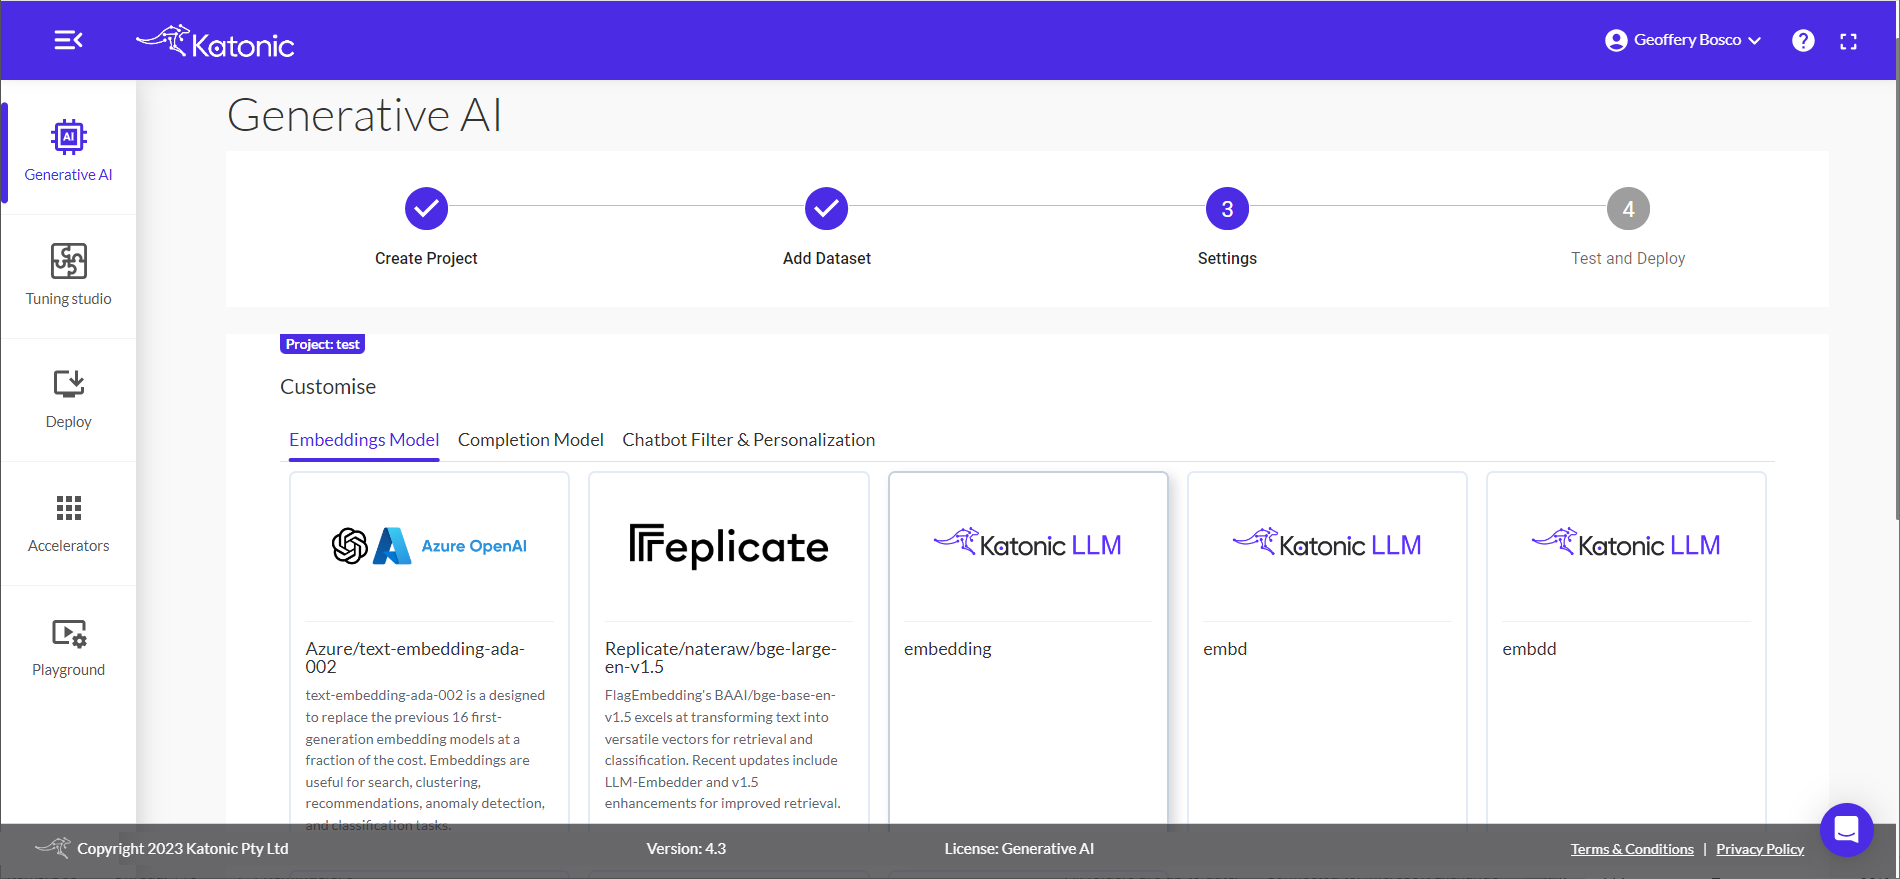Switch to the Embeddings Model tab

click(x=364, y=440)
